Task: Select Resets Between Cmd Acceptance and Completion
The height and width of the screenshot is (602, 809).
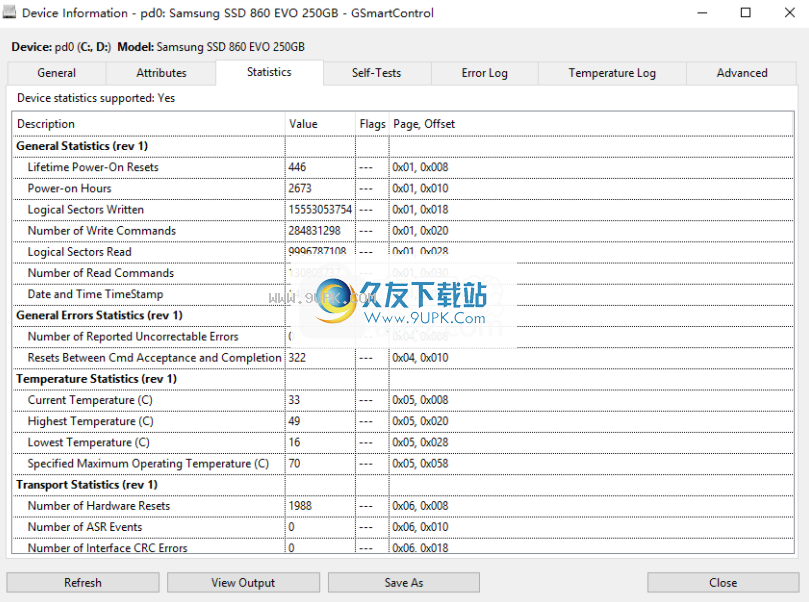Action: pos(403,357)
